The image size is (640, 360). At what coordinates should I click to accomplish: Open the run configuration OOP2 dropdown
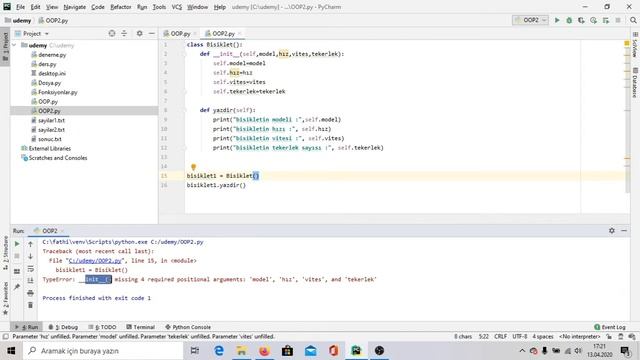tap(530, 20)
